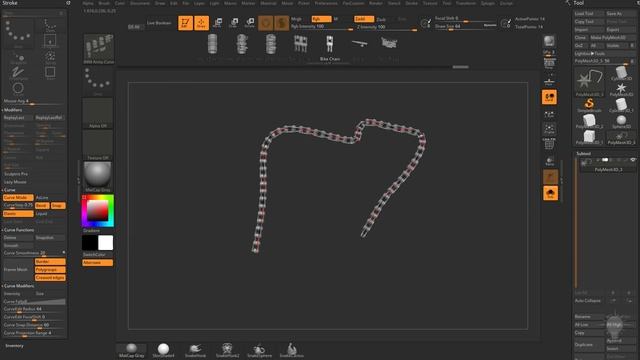
Task: Open the IMM Army Curve brush selector
Action: [x=98, y=49]
